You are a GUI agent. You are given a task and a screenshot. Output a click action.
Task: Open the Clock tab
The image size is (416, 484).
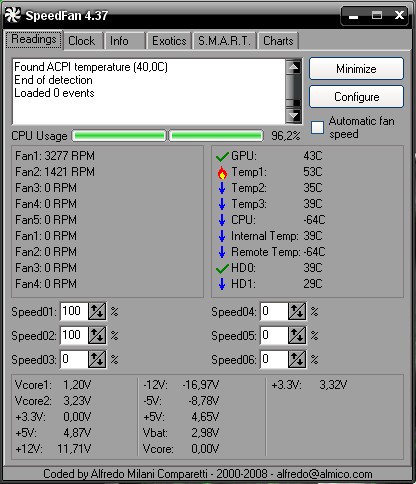point(82,41)
